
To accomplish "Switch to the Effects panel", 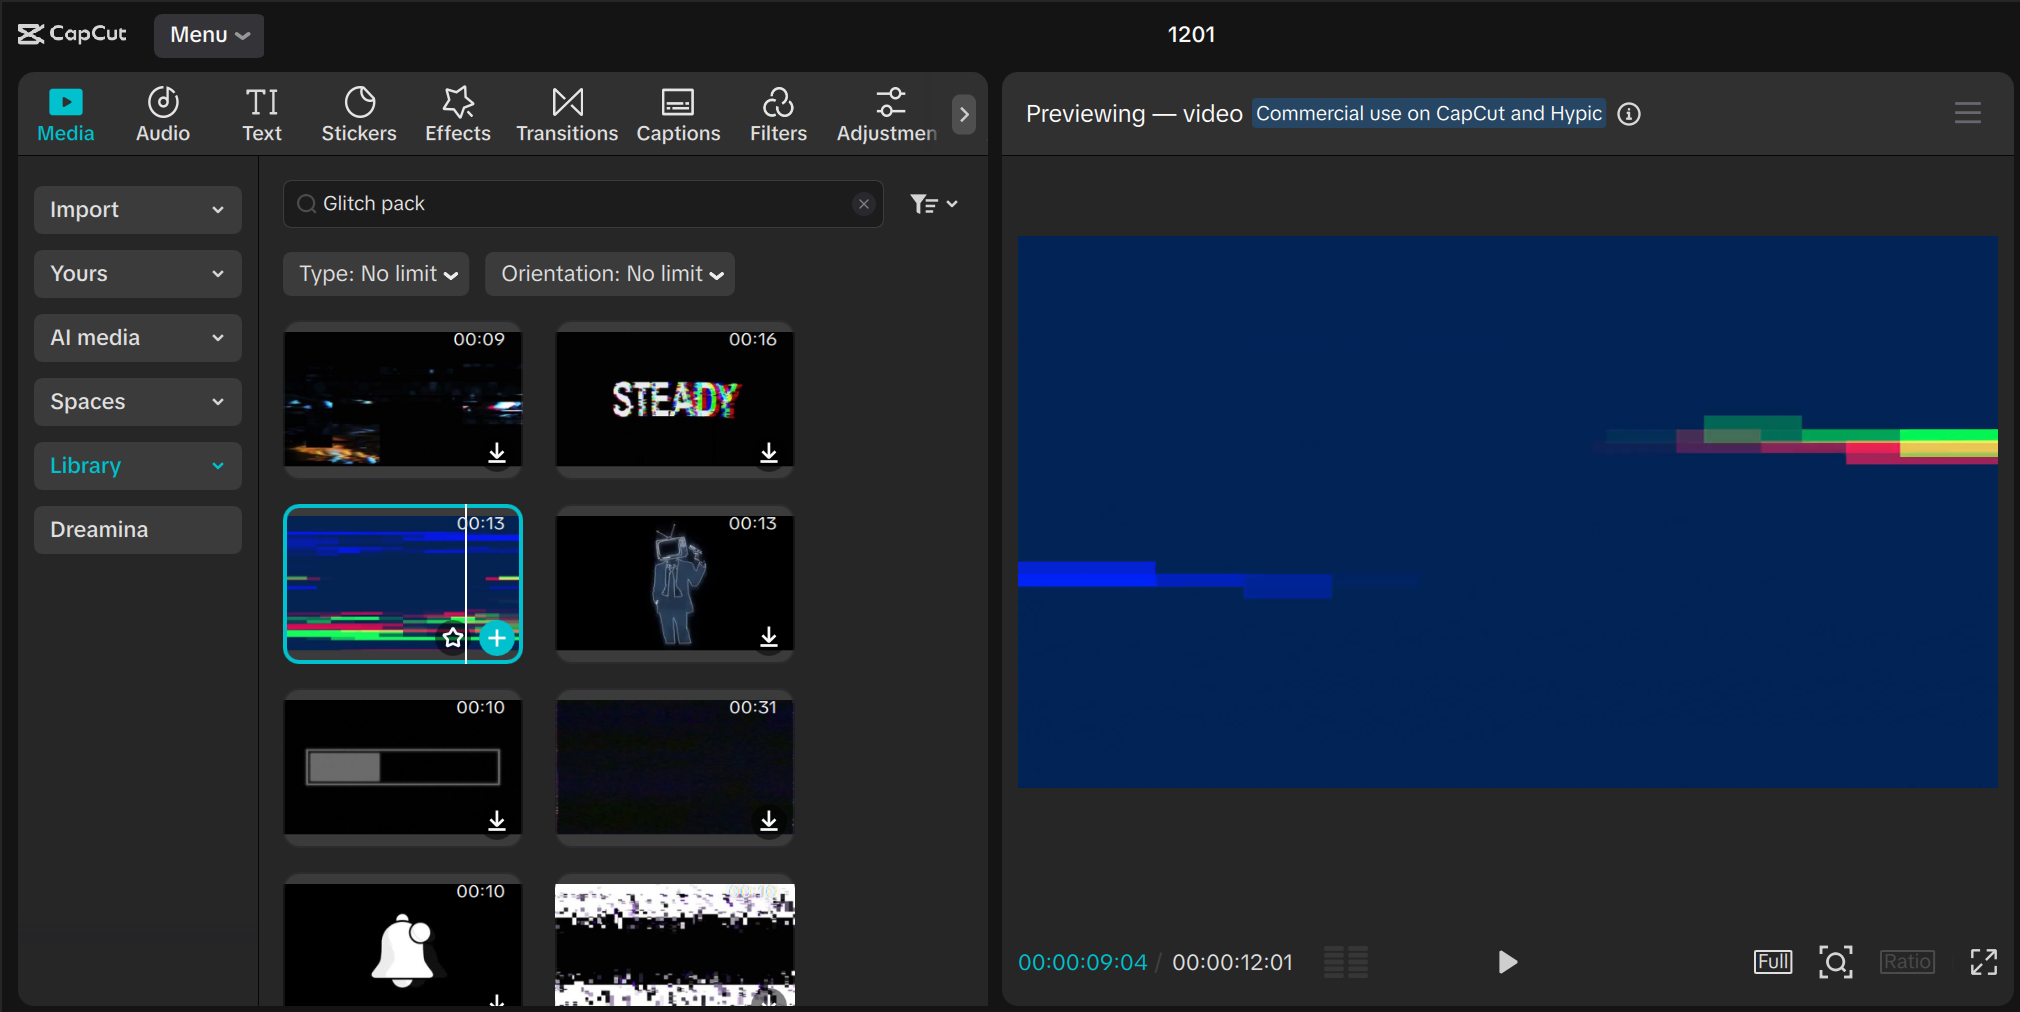I will (456, 113).
